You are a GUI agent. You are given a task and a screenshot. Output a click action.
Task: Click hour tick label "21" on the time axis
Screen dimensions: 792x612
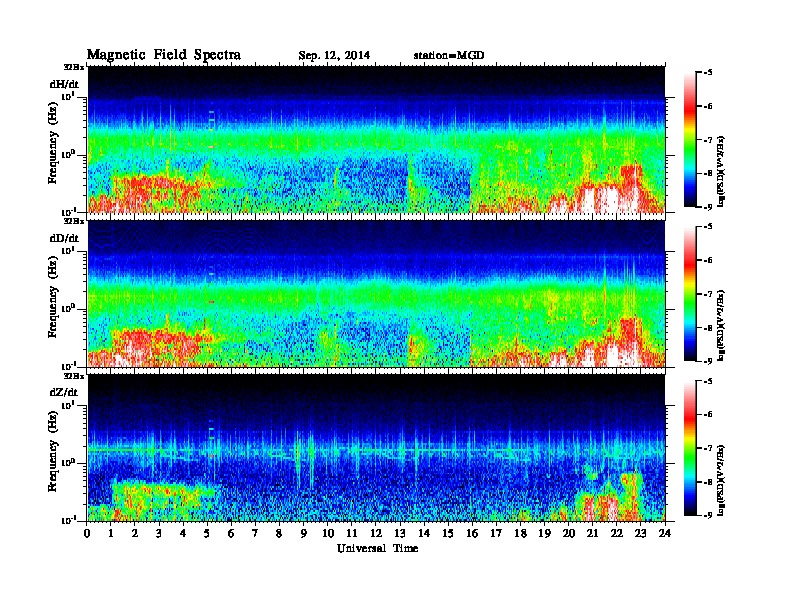tap(592, 533)
